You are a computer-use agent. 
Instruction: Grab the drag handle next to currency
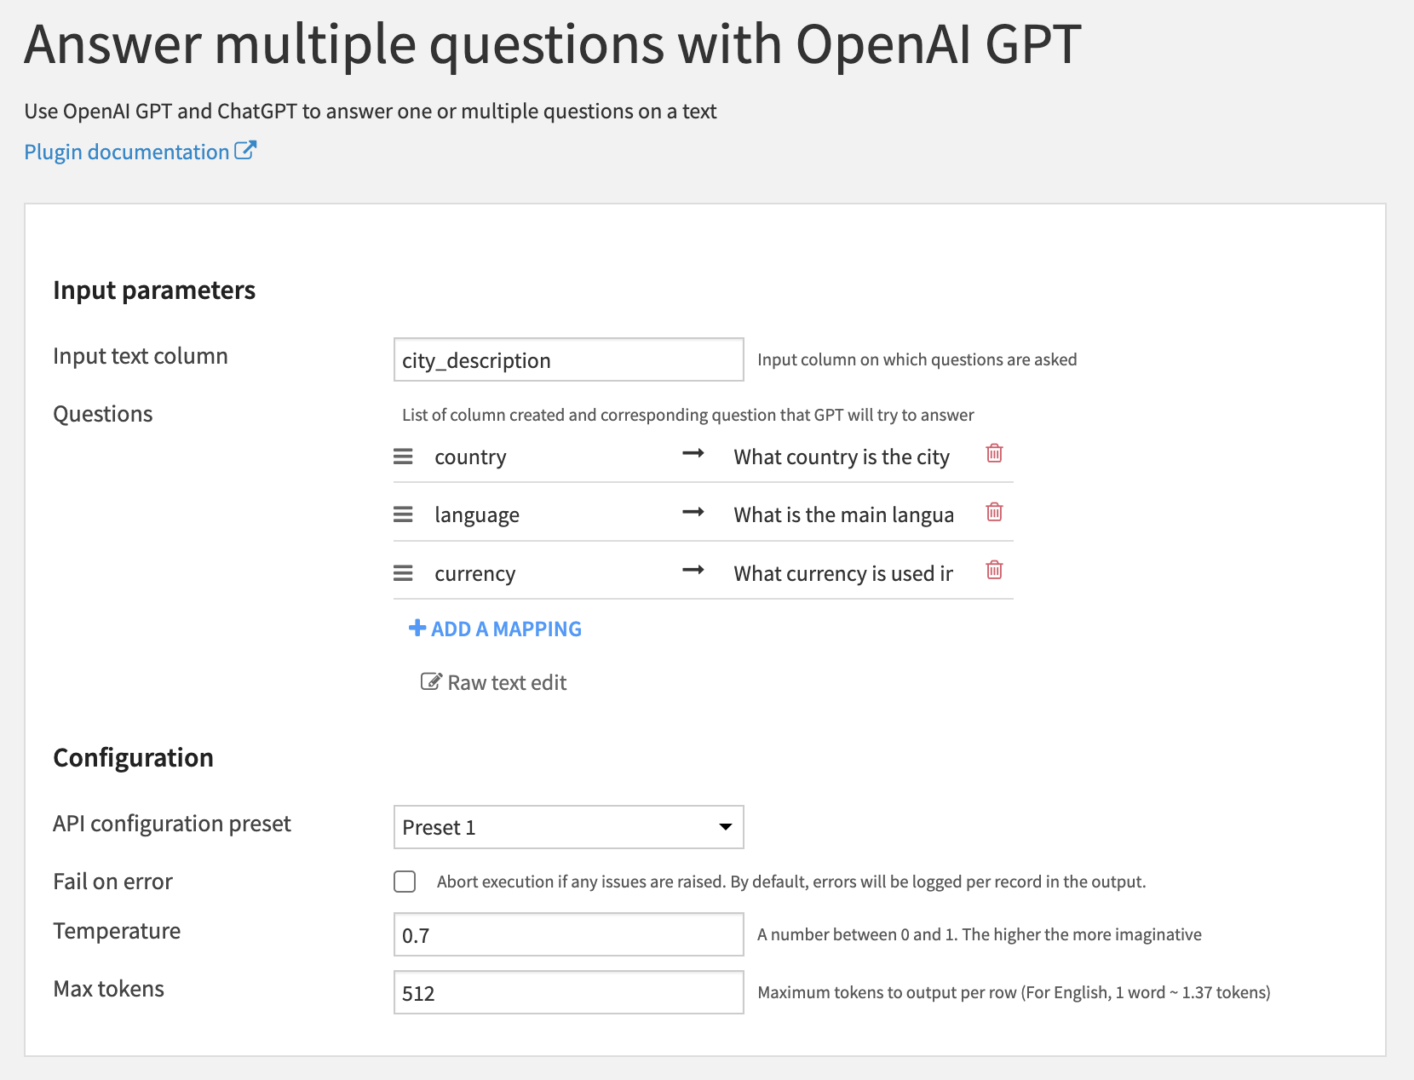tap(403, 572)
